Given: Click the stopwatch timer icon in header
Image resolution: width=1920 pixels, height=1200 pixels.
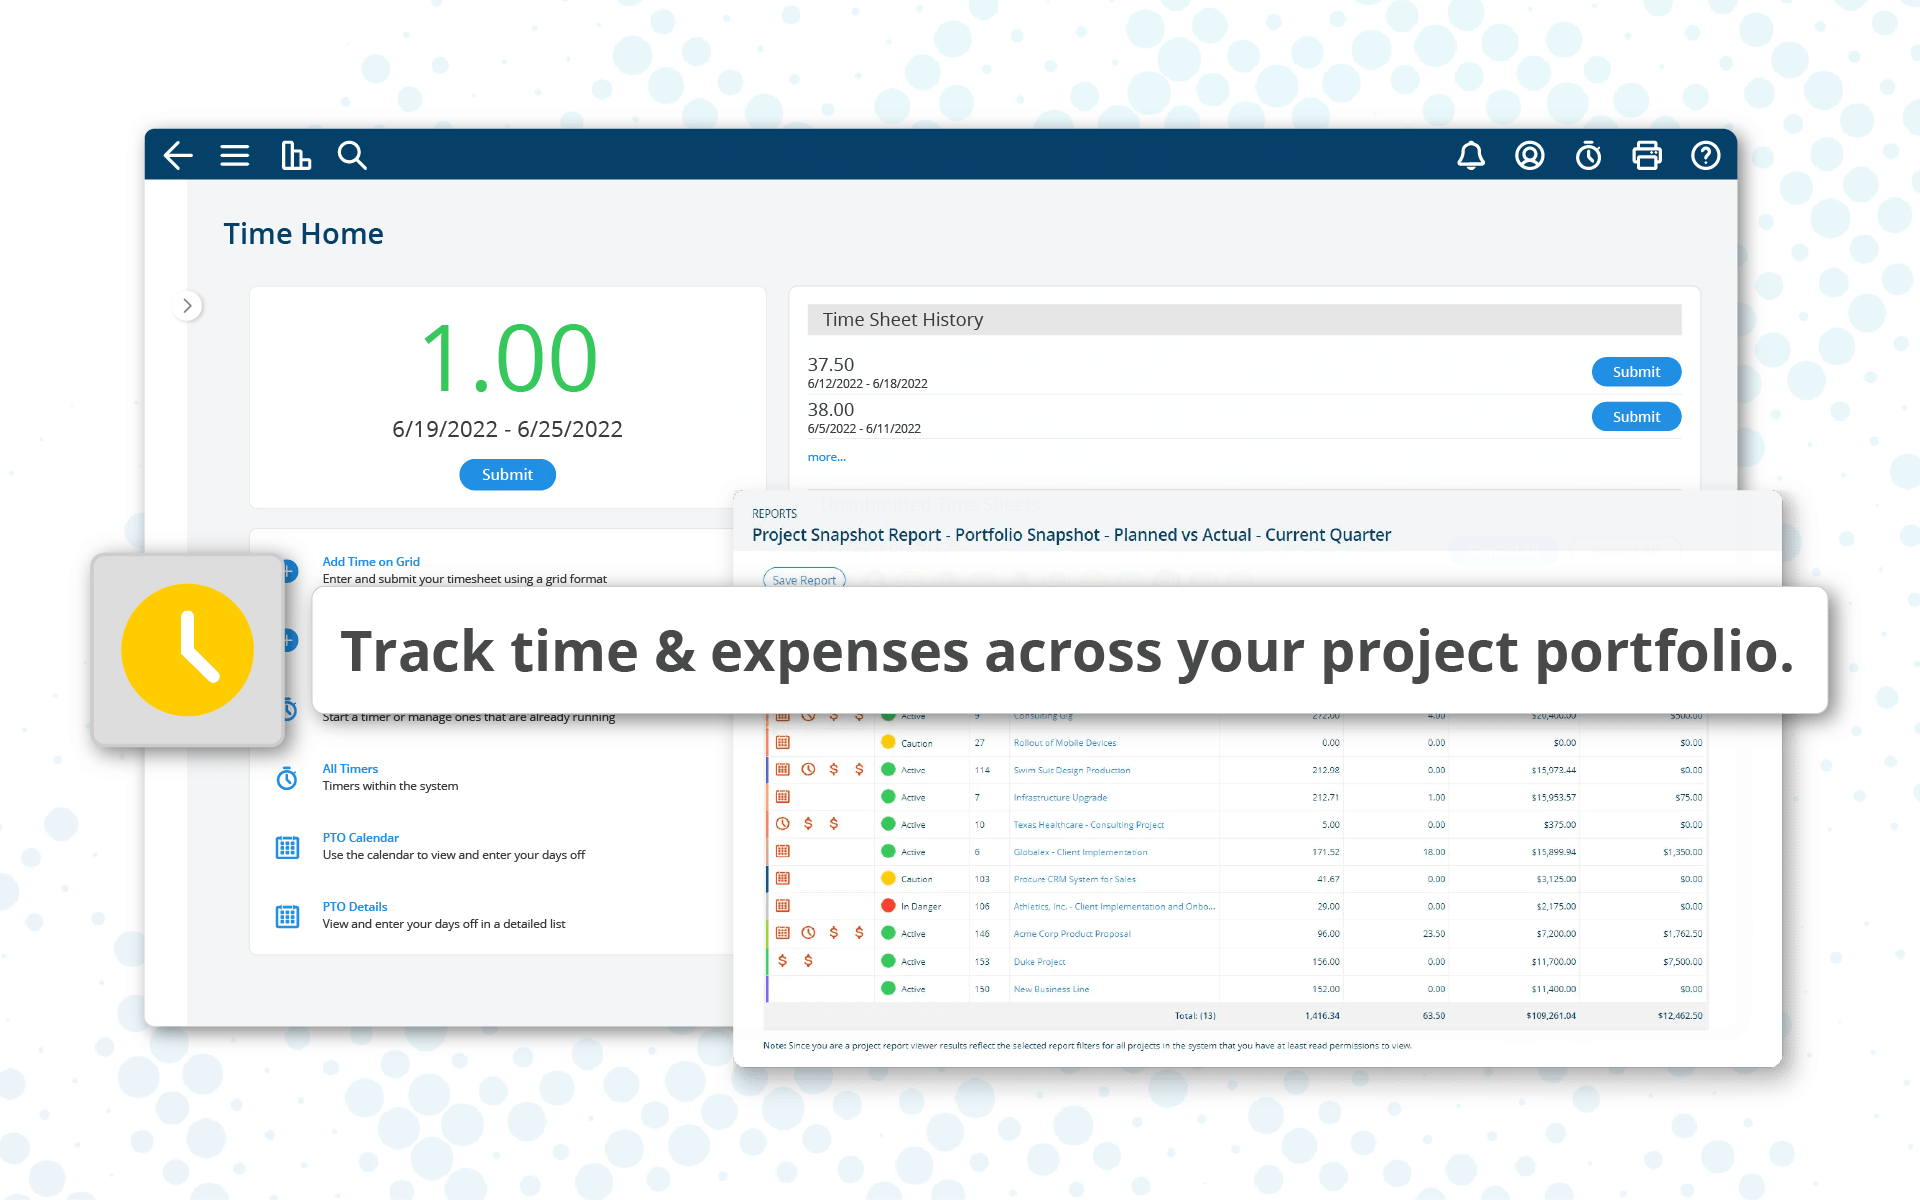Looking at the screenshot, I should pyautogui.click(x=1588, y=156).
